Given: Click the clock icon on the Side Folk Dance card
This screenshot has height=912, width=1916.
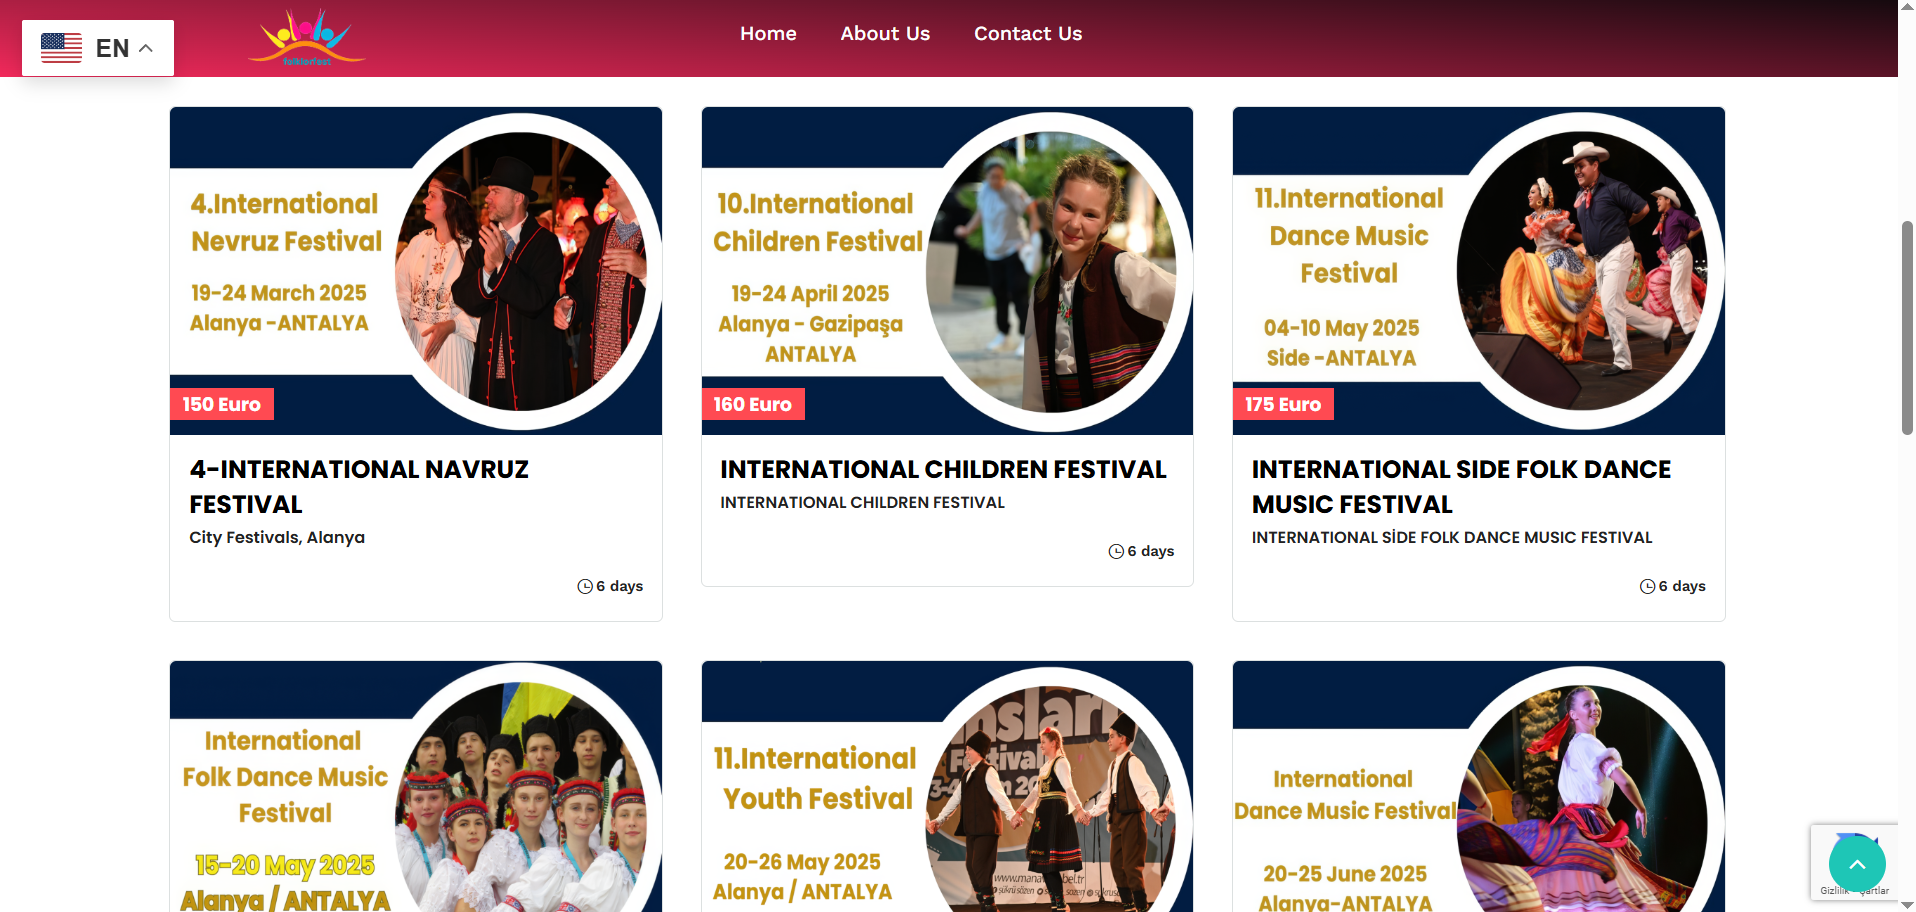Looking at the screenshot, I should [1647, 586].
